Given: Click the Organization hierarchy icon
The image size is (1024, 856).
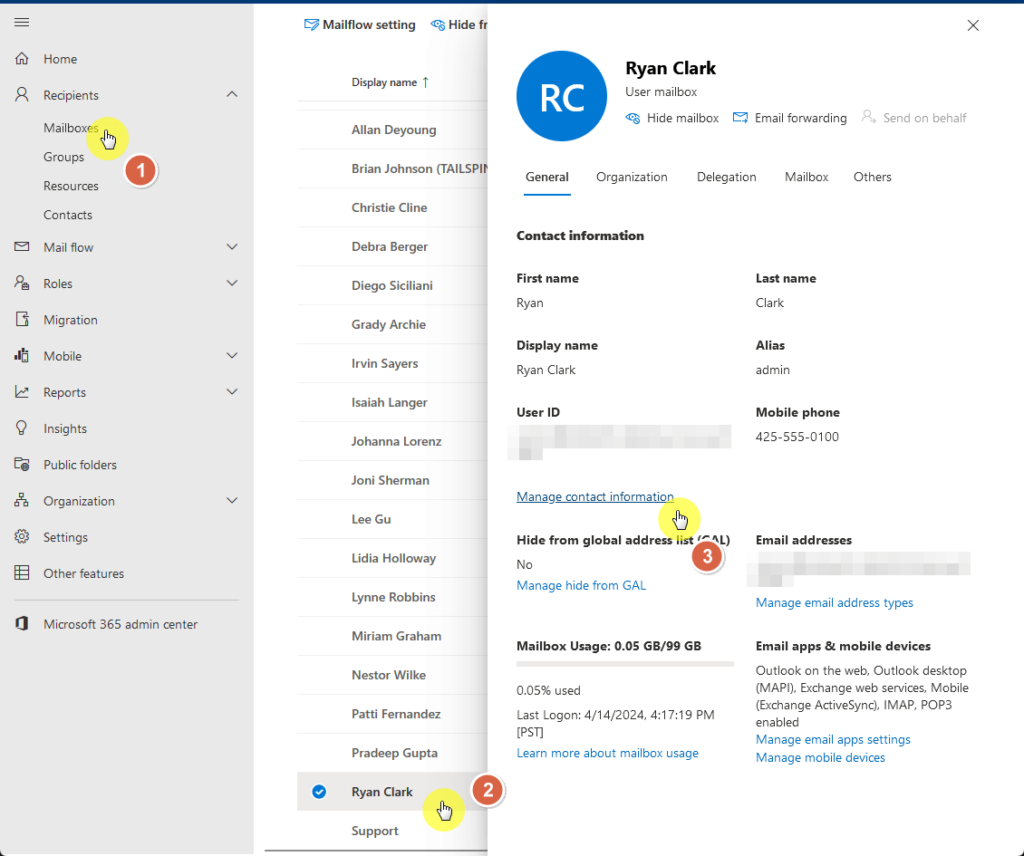Looking at the screenshot, I should coord(22,500).
